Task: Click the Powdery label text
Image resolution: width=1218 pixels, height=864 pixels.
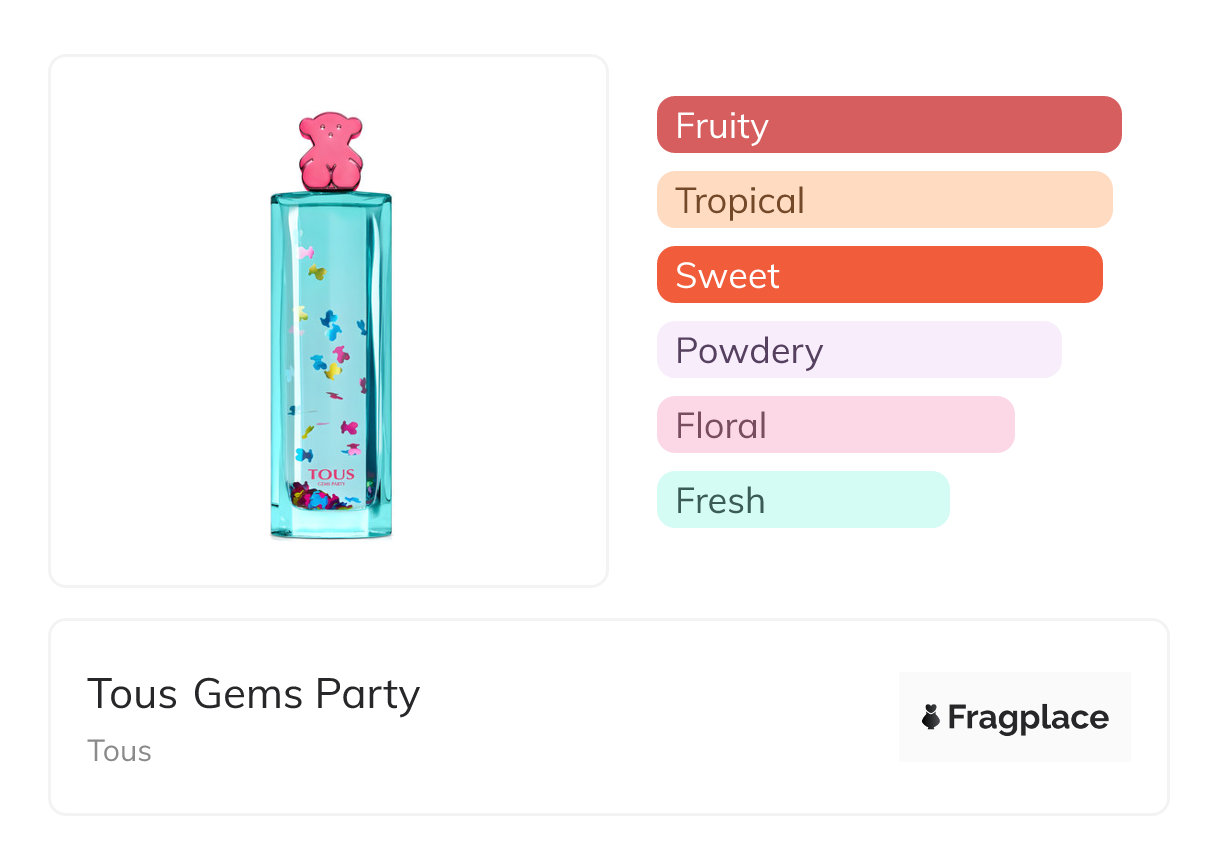Action: click(749, 351)
